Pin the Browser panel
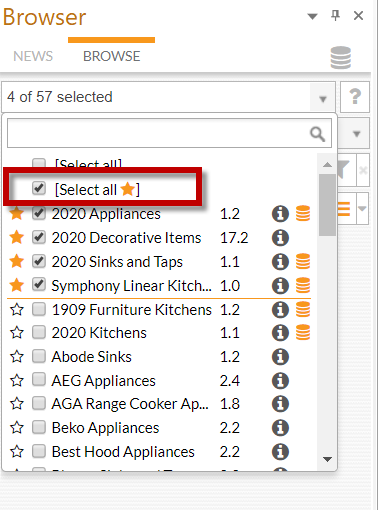Viewport: 378px width, 510px height. coord(336,15)
